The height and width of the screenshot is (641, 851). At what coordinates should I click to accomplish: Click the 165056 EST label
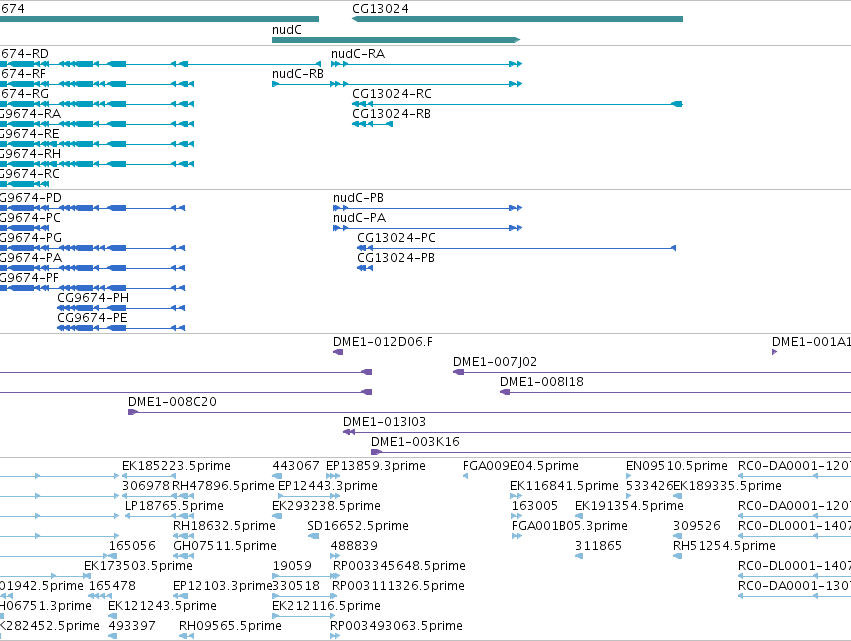coord(132,546)
